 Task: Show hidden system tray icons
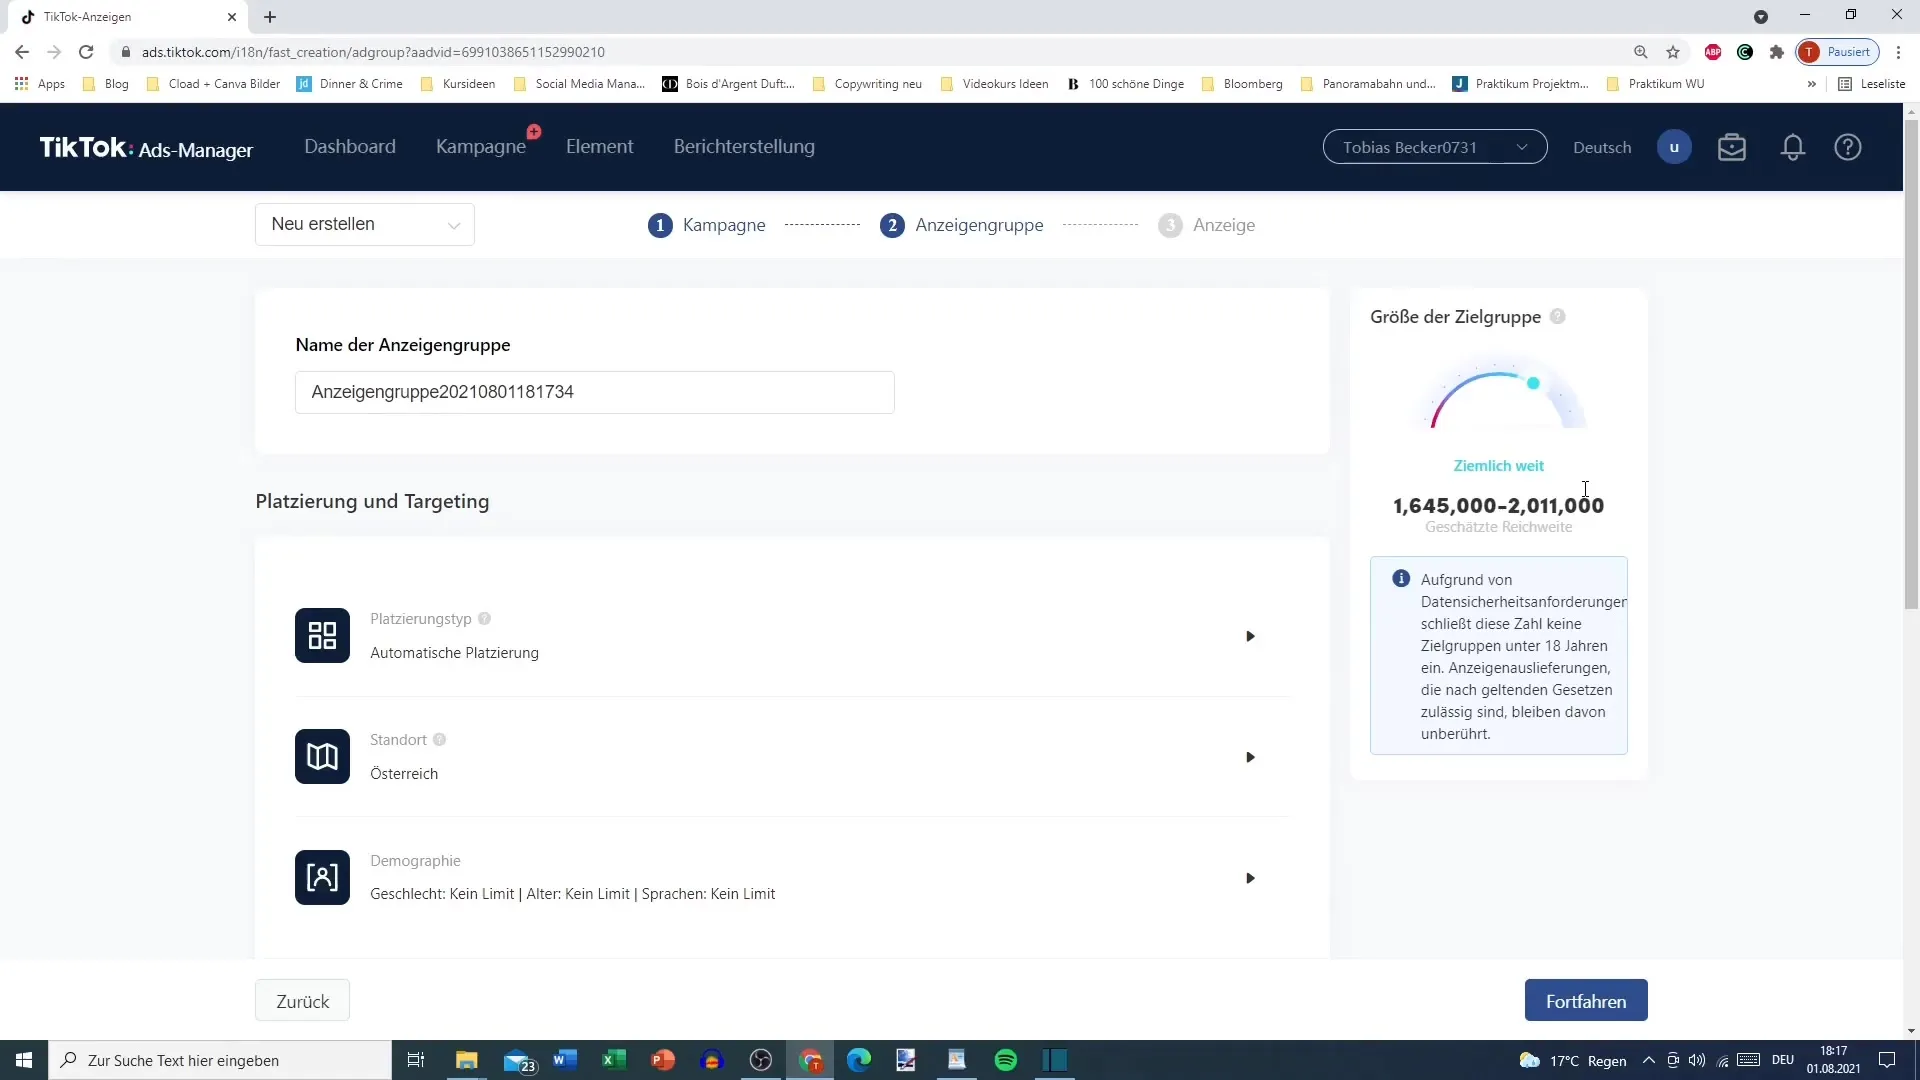(1649, 1060)
